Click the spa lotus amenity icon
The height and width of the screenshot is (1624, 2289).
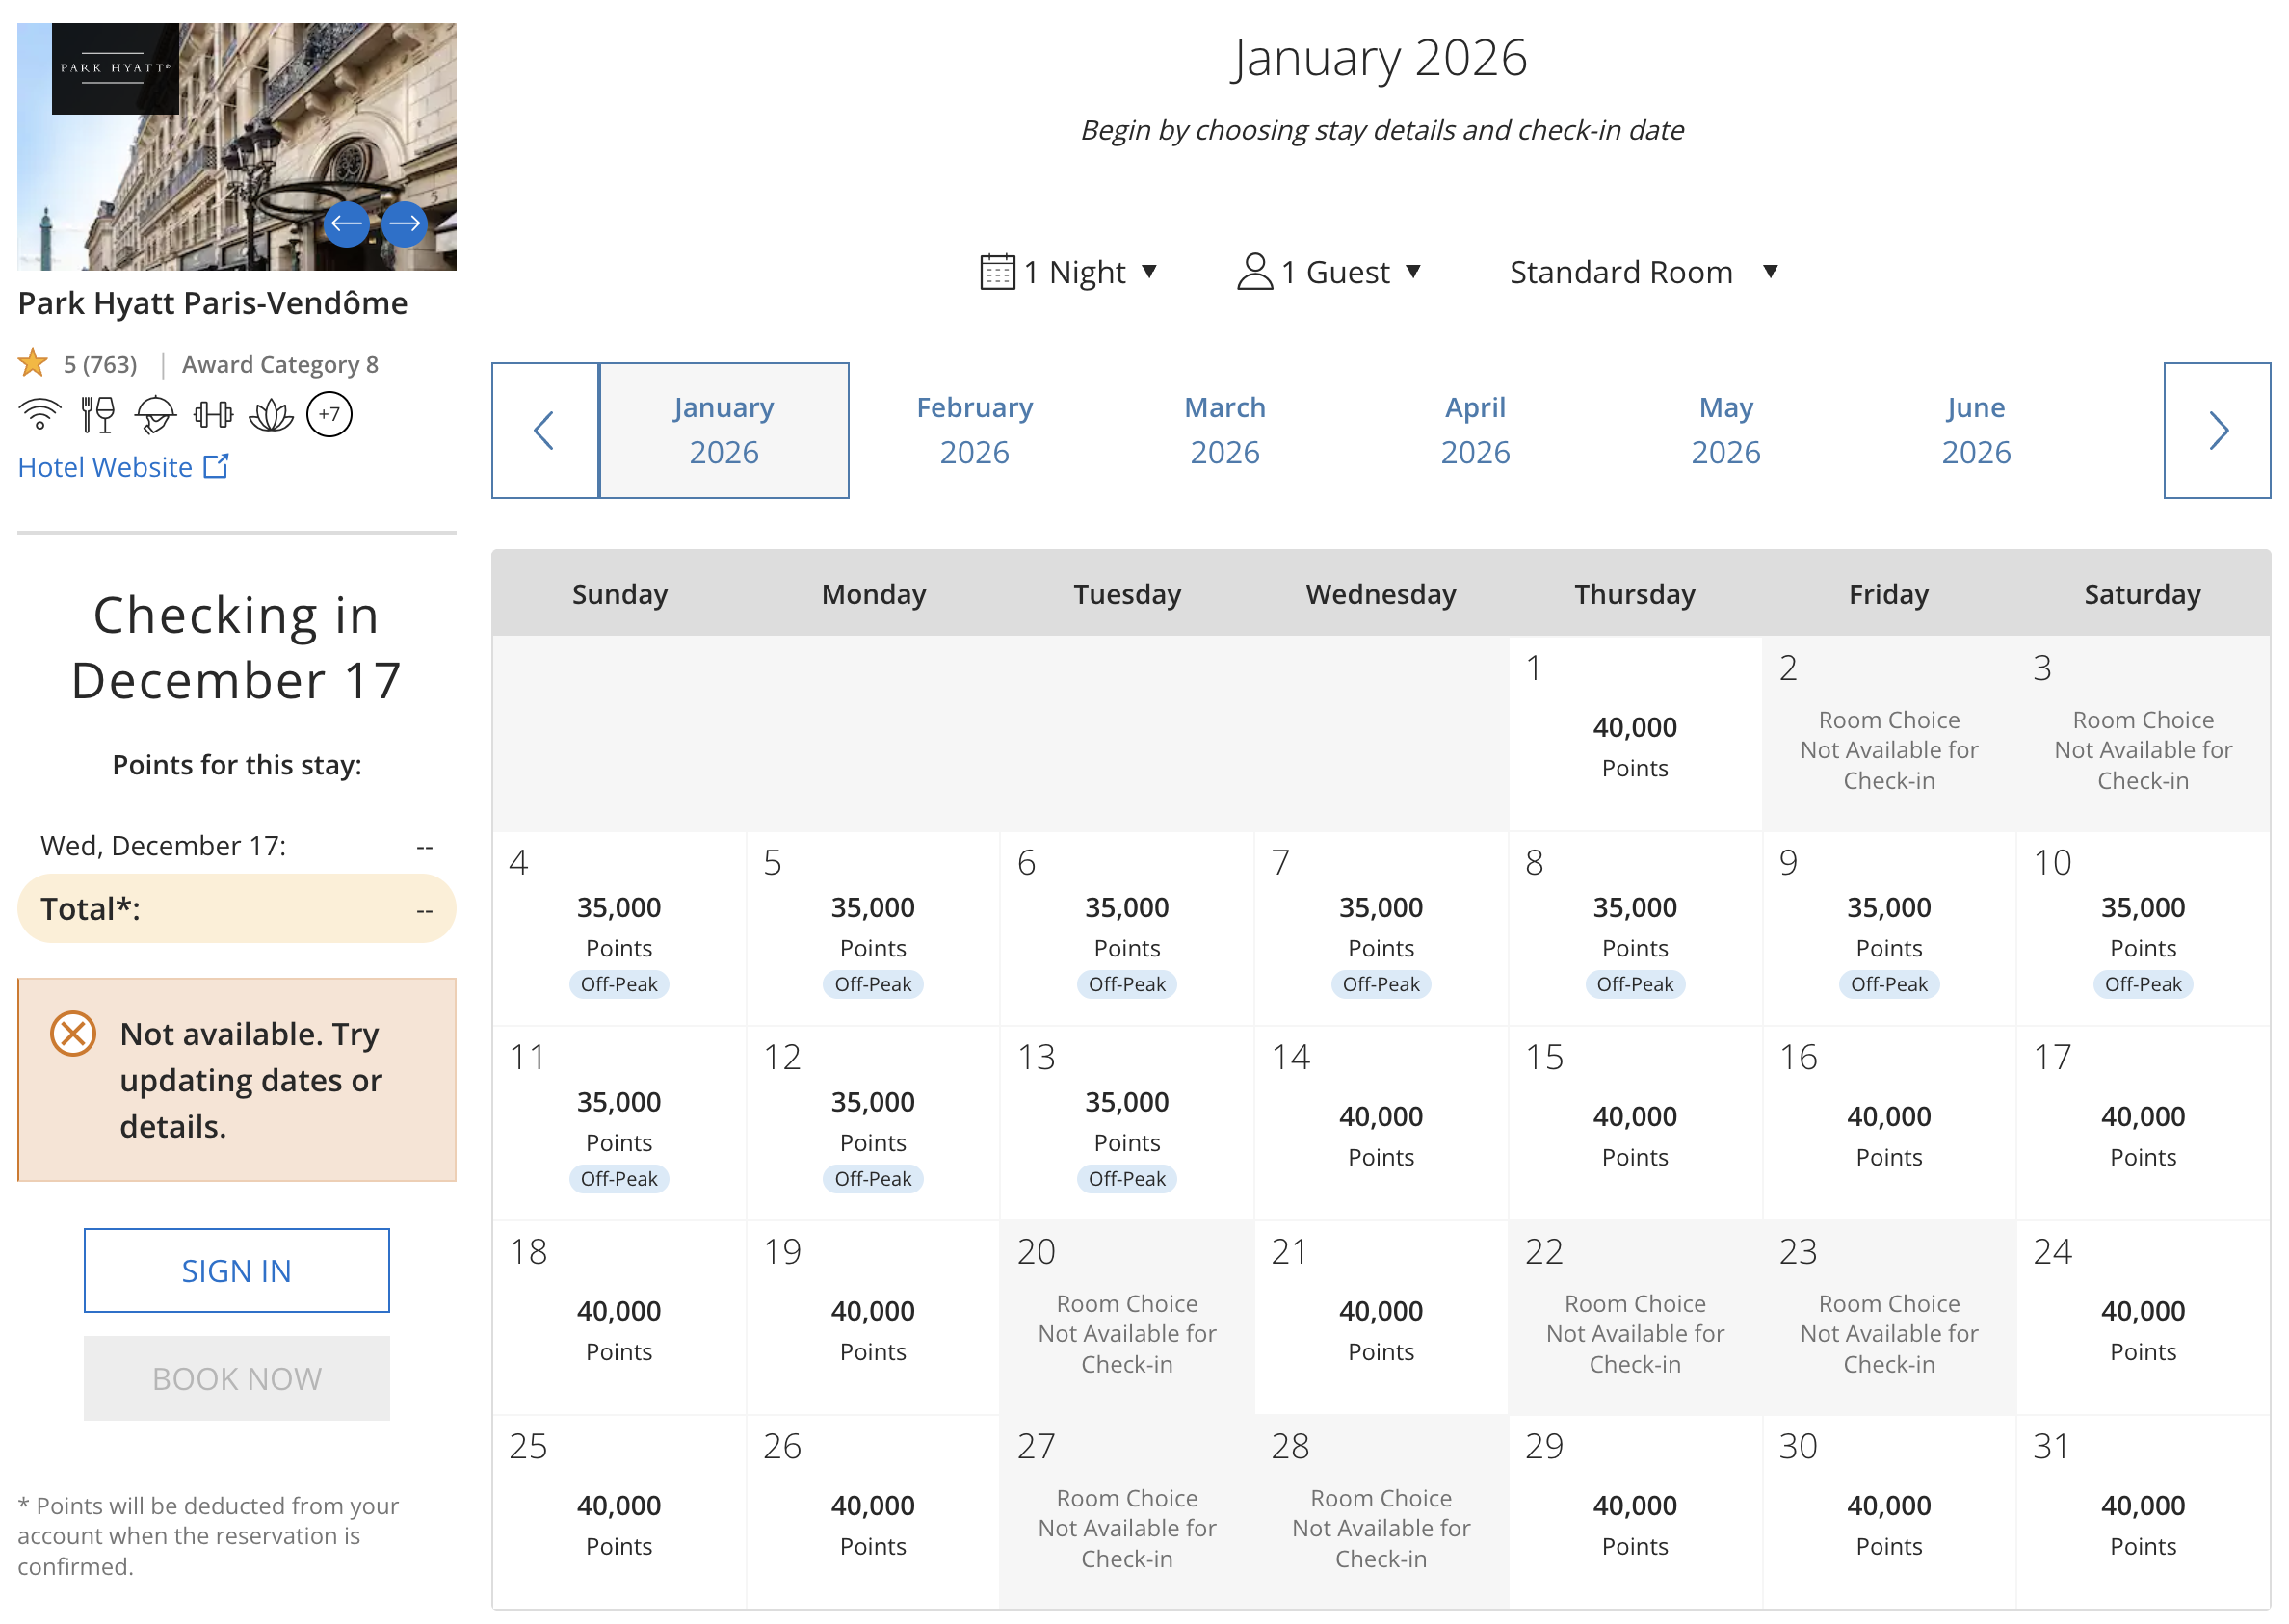click(x=270, y=414)
